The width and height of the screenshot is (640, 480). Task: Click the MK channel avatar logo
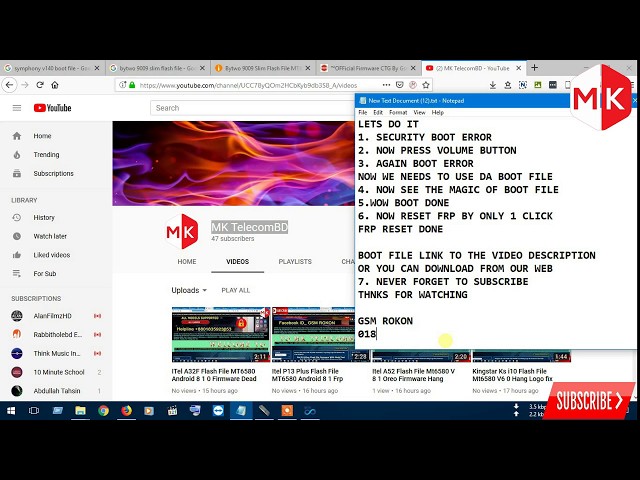182,231
